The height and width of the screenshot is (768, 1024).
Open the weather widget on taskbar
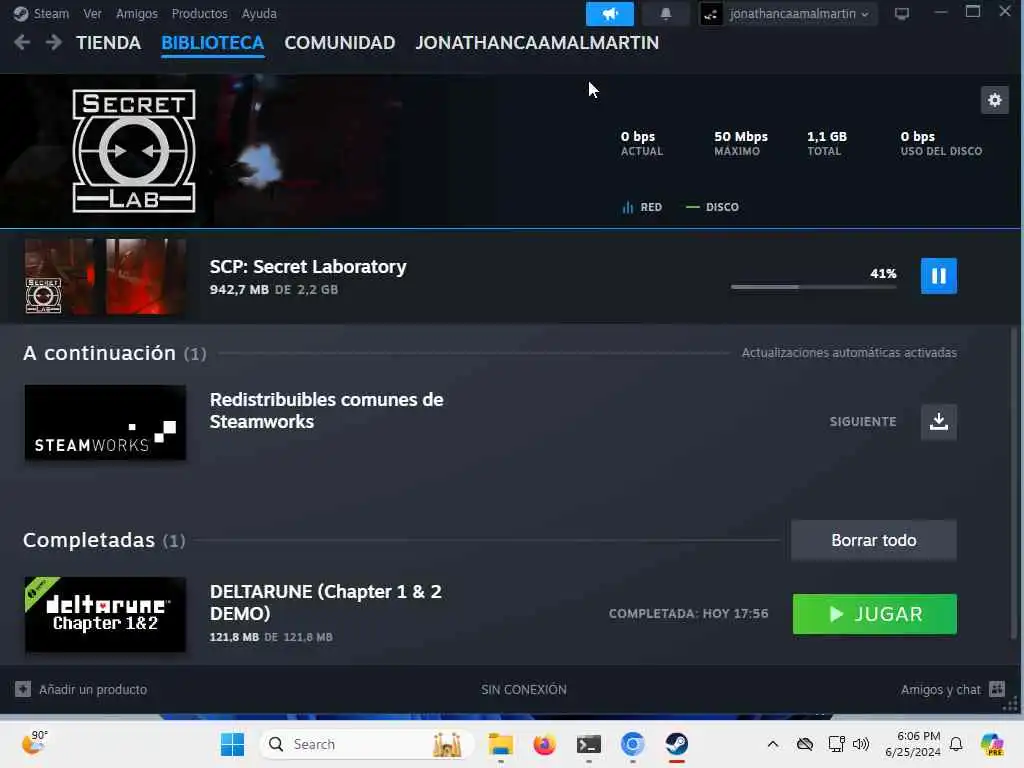tap(34, 743)
